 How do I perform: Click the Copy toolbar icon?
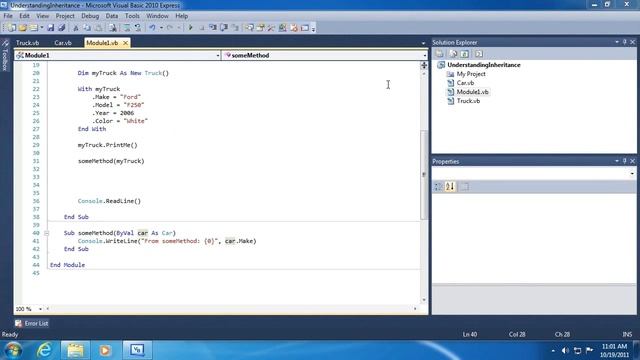[87, 28]
